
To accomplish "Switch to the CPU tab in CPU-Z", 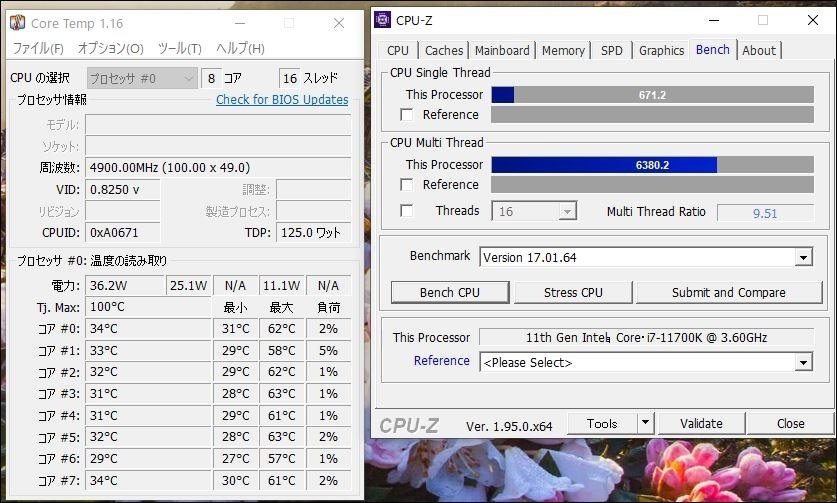I will coord(398,51).
